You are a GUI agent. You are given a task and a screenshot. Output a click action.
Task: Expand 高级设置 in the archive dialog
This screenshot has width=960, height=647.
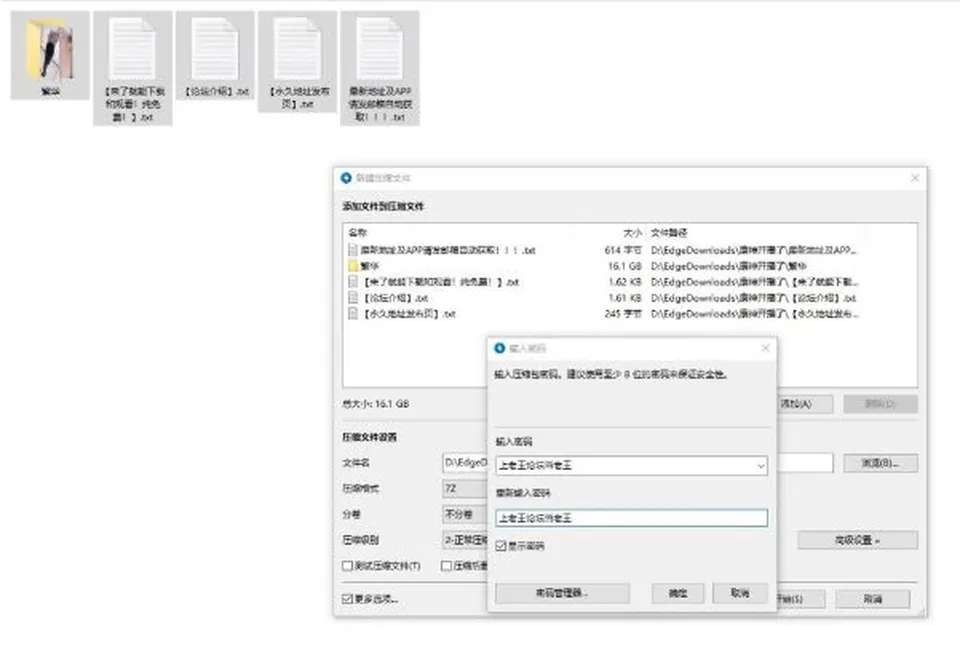(857, 540)
